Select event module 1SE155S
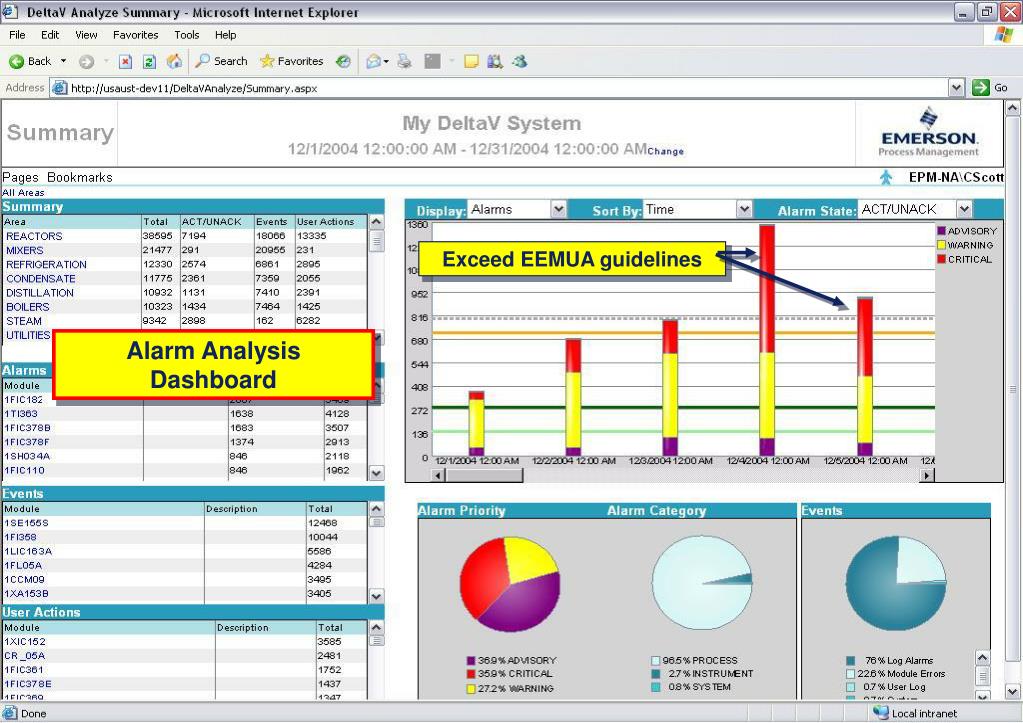The height and width of the screenshot is (723, 1023). 26,523
